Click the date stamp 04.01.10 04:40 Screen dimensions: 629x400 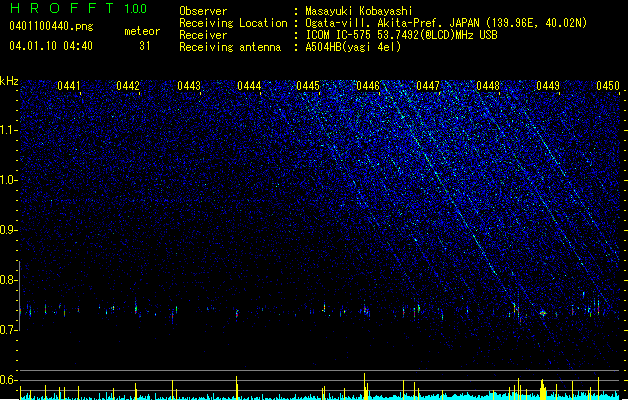pos(51,46)
